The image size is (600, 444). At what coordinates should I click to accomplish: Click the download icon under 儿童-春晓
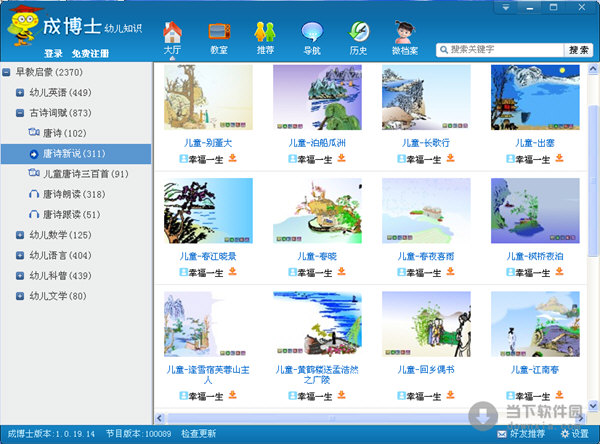pyautogui.click(x=341, y=271)
